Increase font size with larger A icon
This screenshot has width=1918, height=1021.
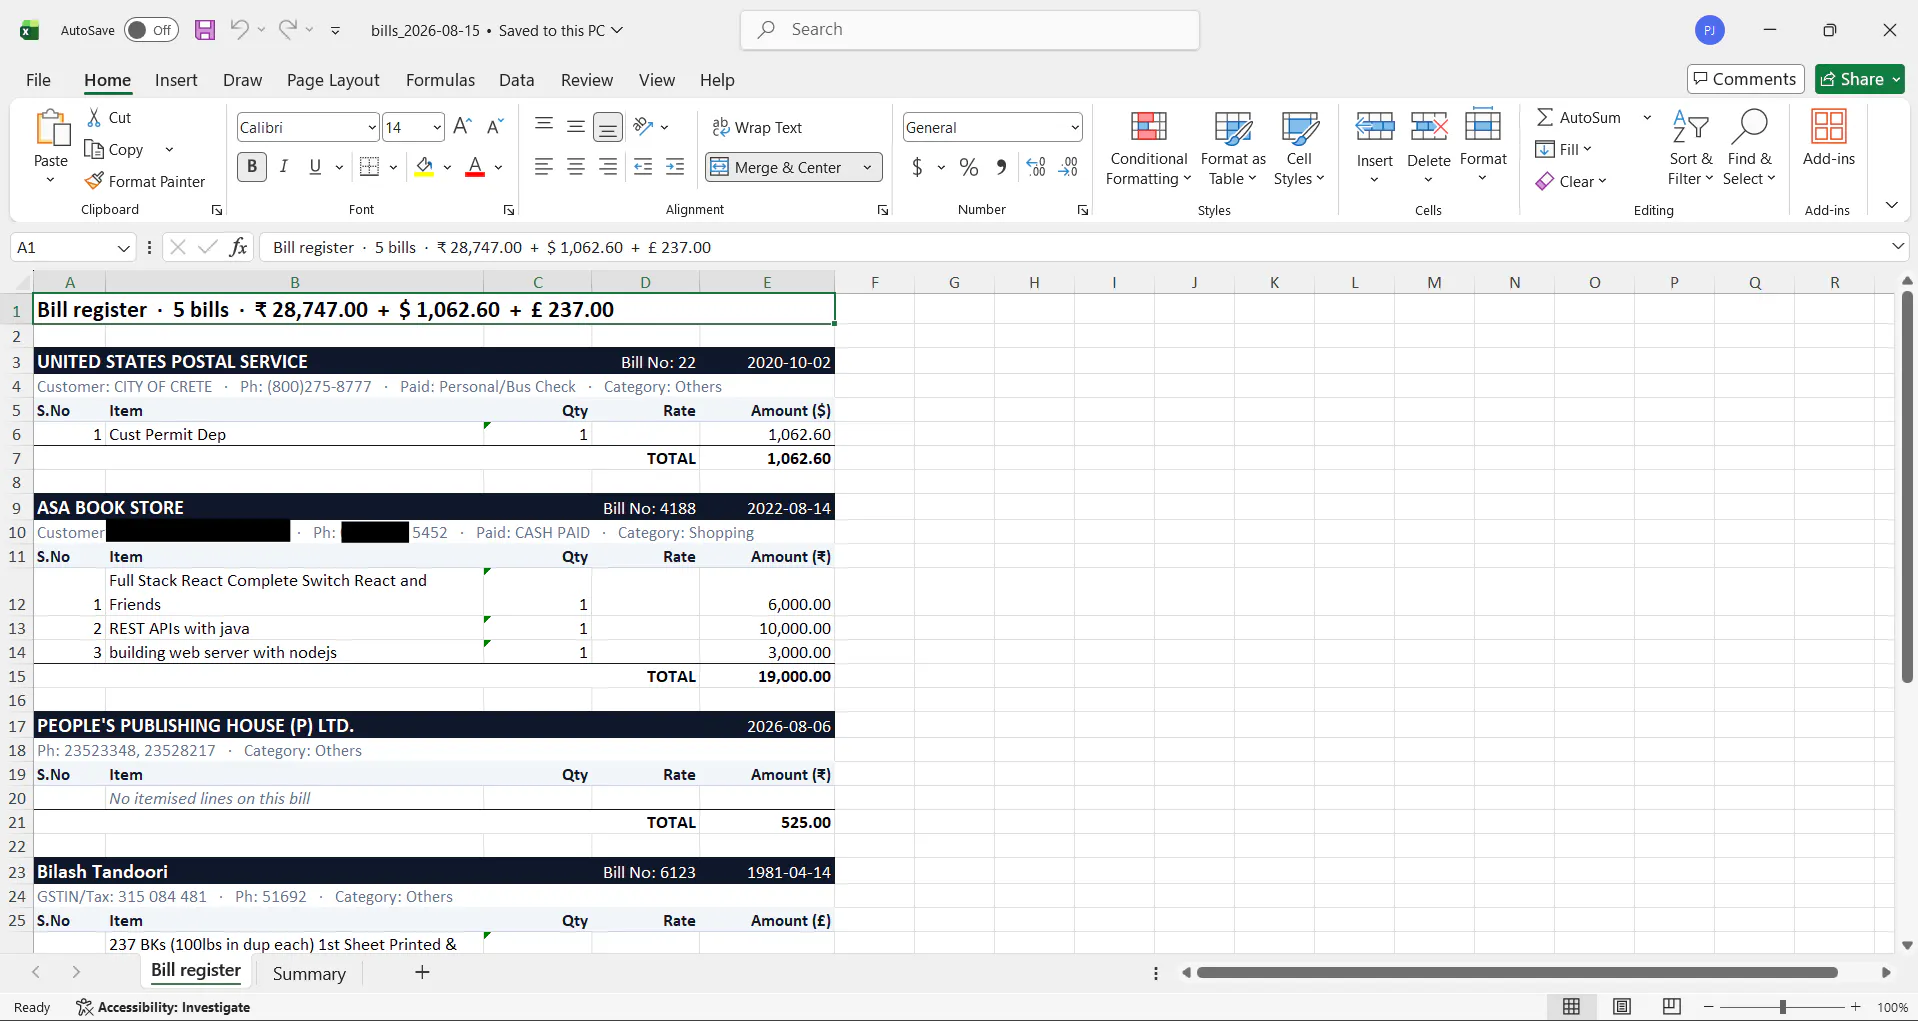pyautogui.click(x=462, y=126)
